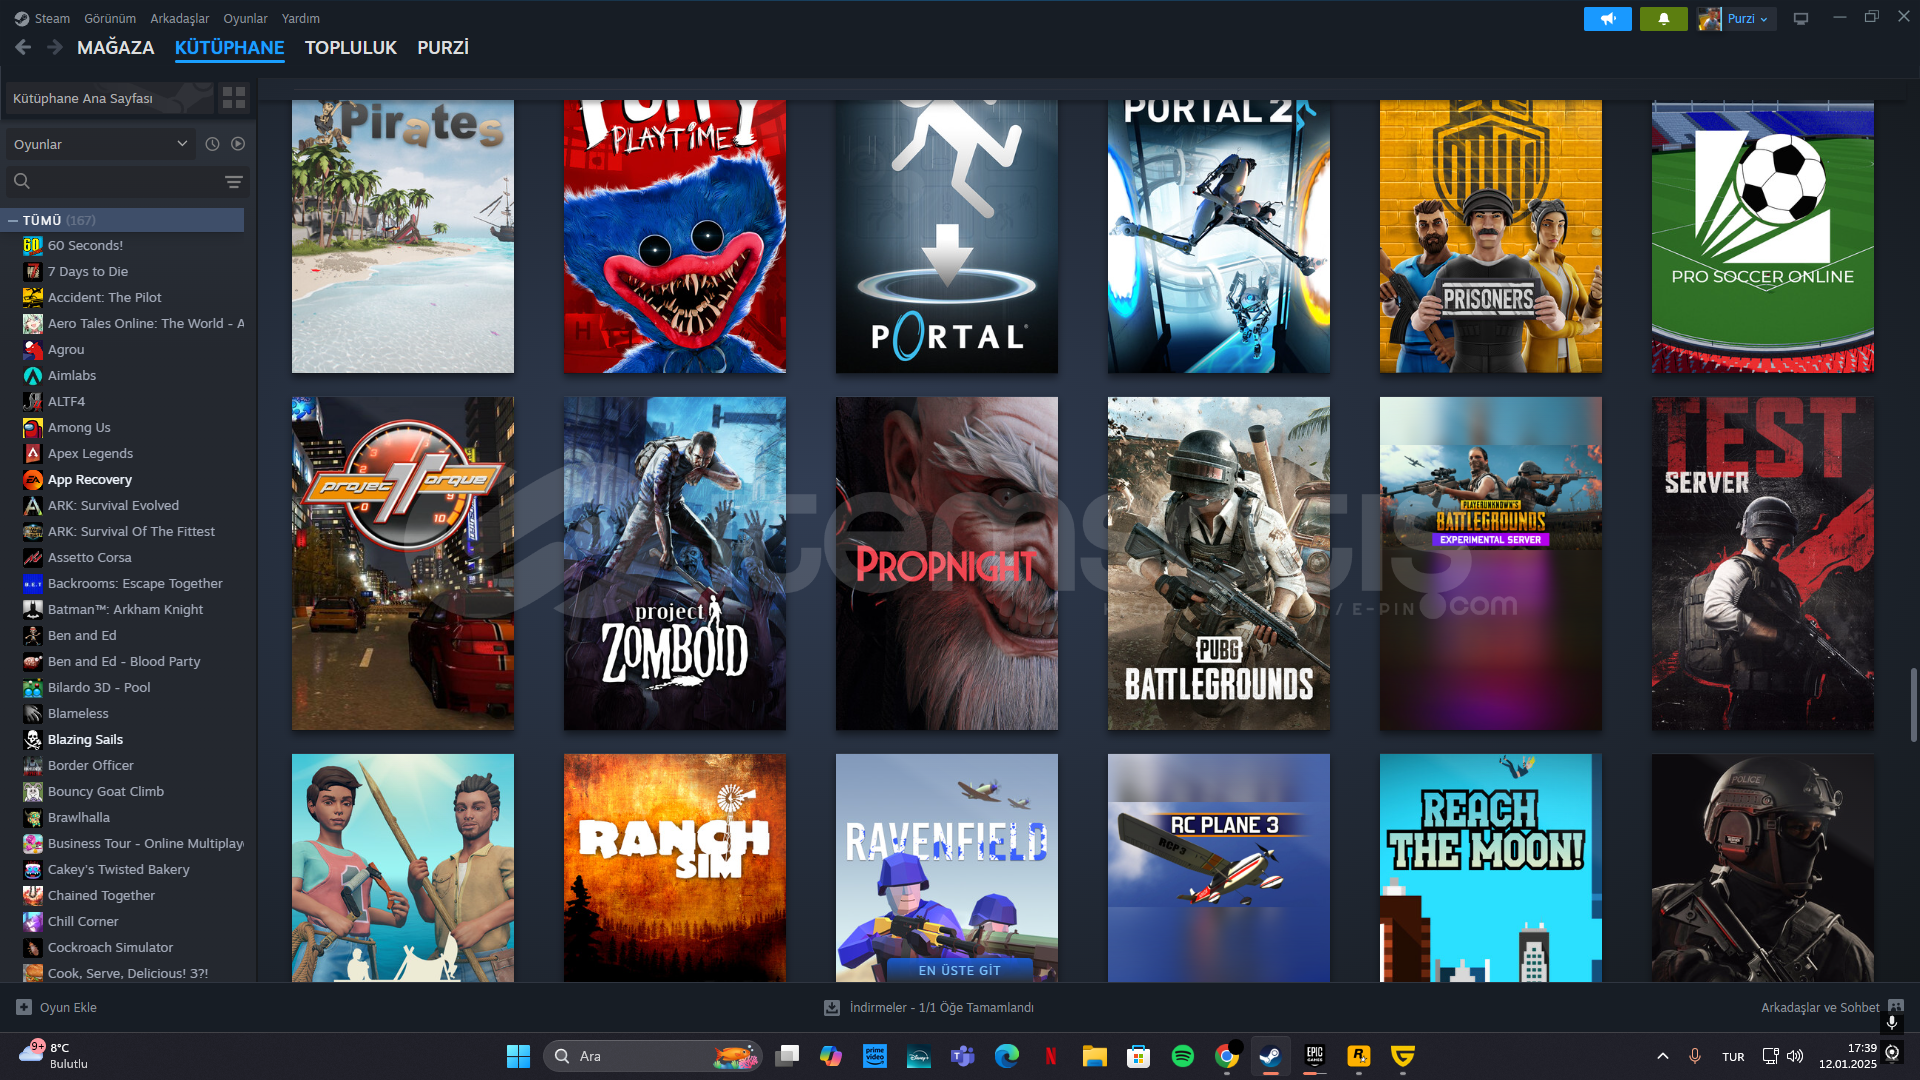Select Border Officer in game list

(91, 765)
